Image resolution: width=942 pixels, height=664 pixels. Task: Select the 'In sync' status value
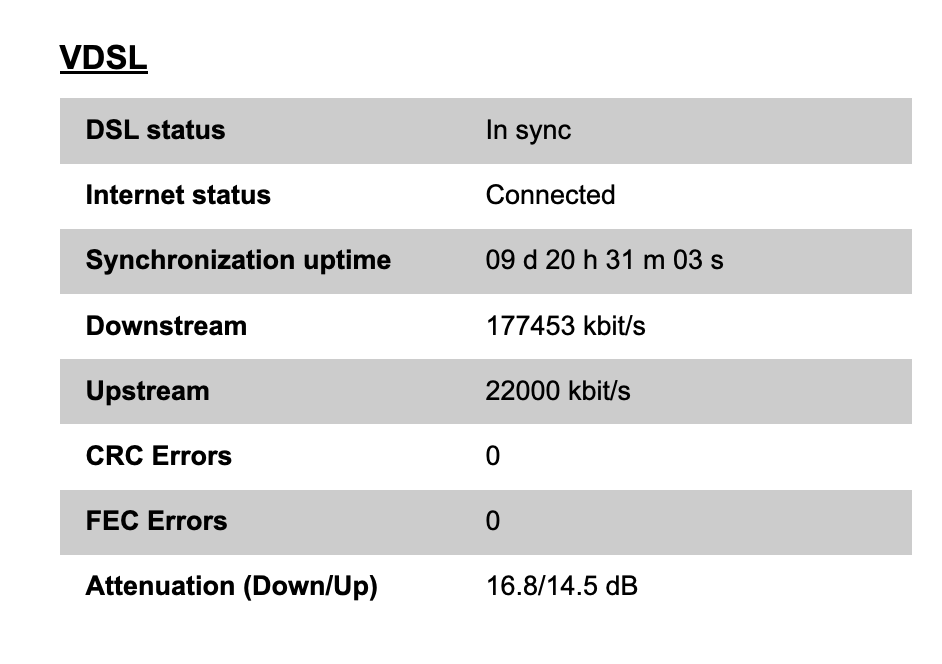[x=528, y=130]
